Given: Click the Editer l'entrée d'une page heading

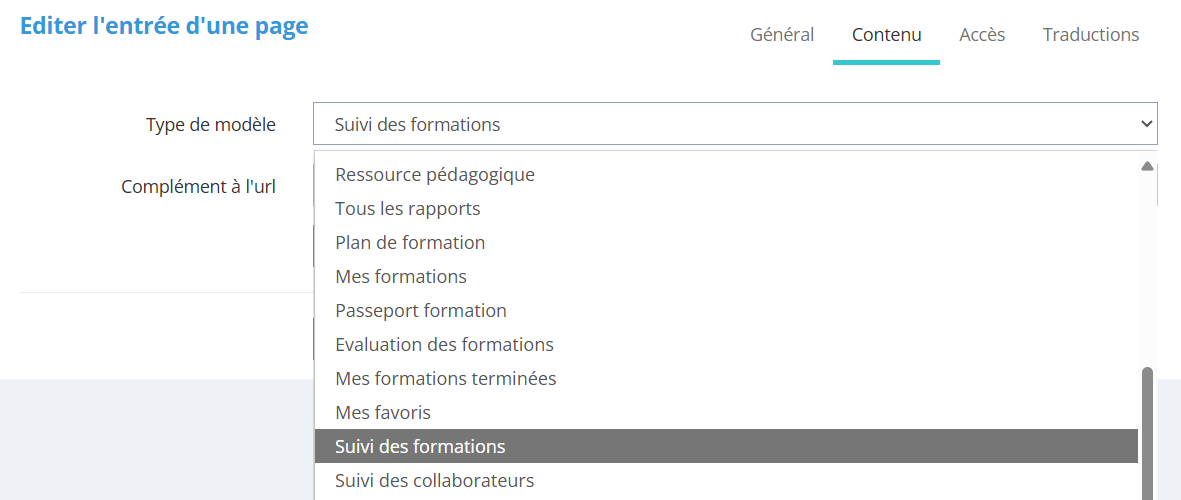Looking at the screenshot, I should (x=164, y=27).
